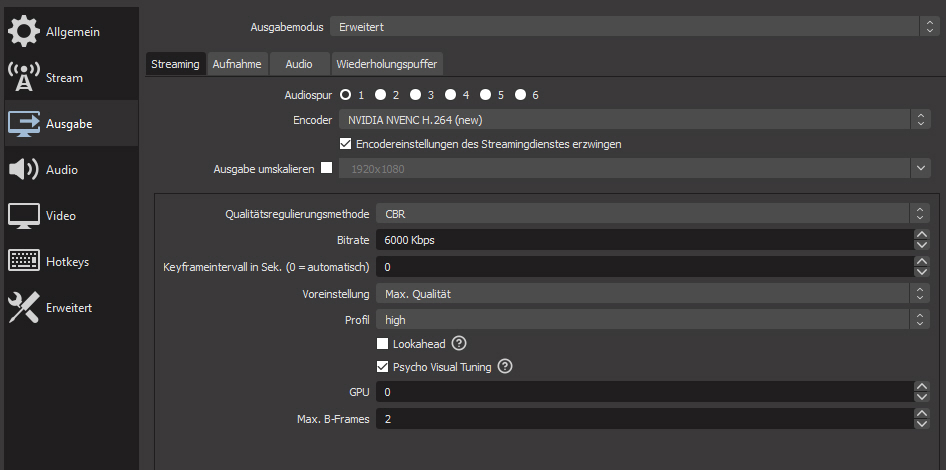946x470 pixels.
Task: Enable the Lookahead checkbox
Action: 383,343
